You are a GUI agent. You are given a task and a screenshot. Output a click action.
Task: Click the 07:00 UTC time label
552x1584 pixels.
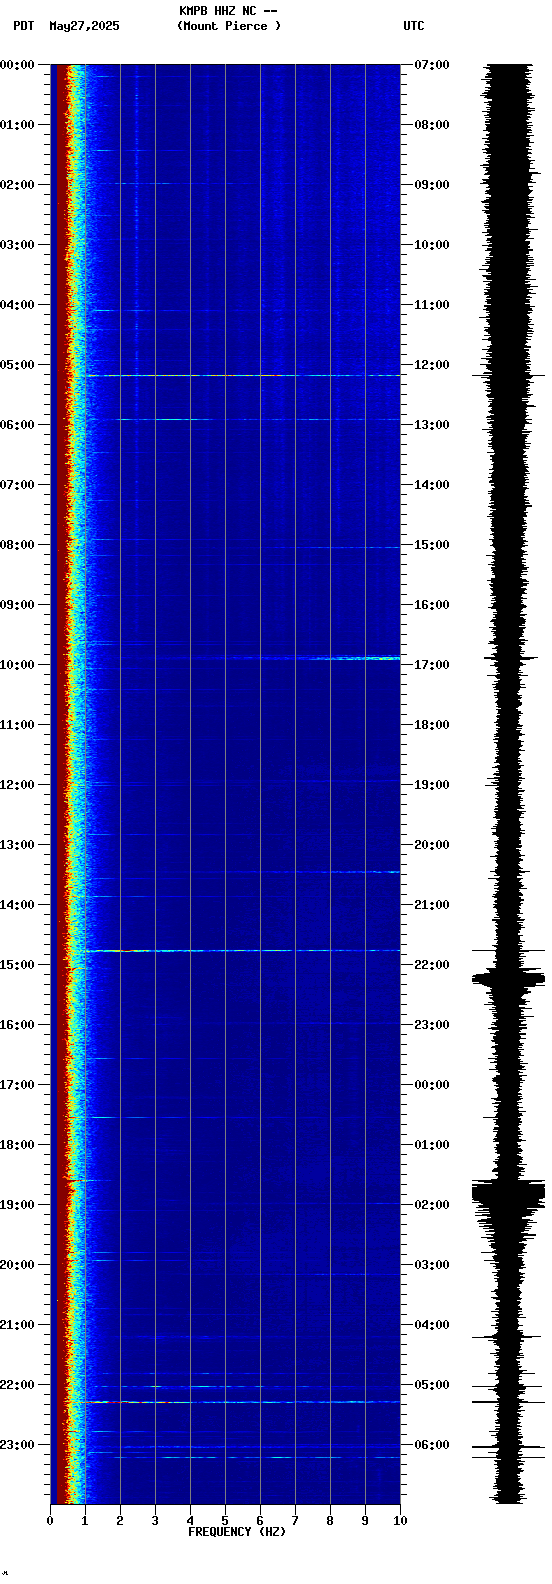(431, 65)
